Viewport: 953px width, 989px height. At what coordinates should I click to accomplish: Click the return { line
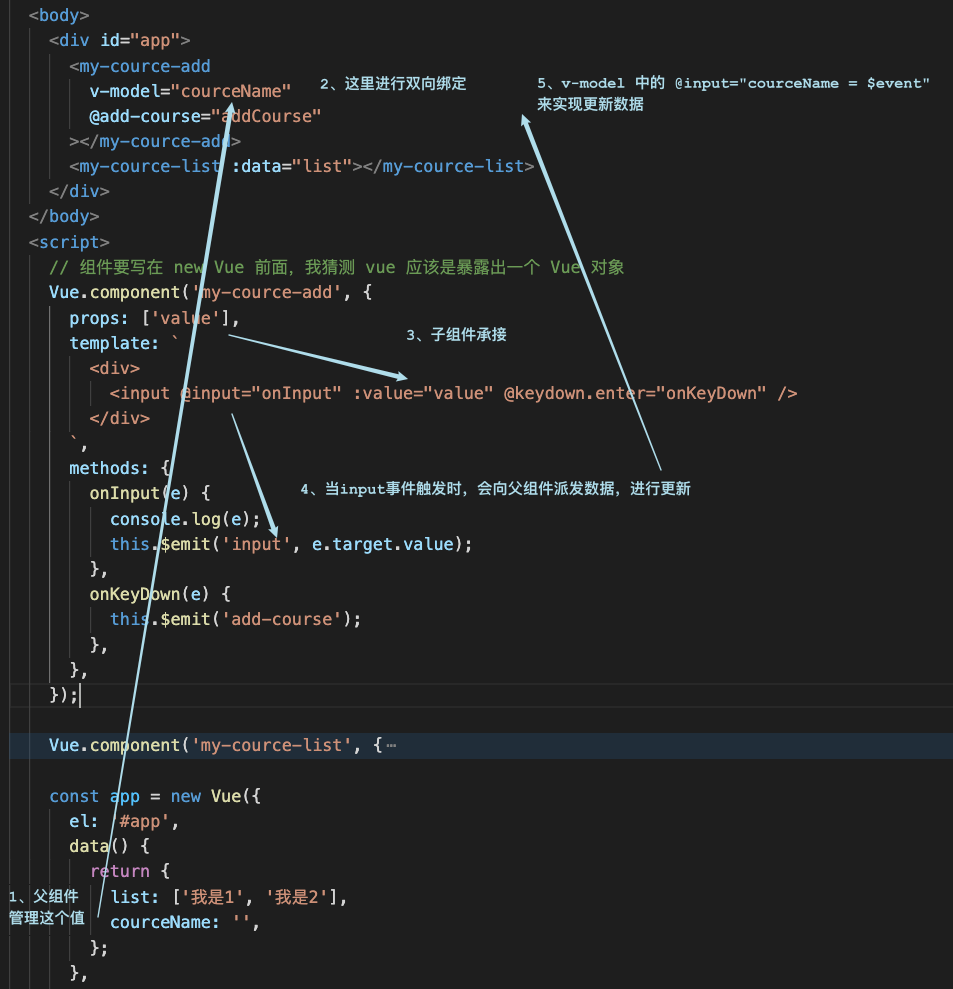coord(129,871)
